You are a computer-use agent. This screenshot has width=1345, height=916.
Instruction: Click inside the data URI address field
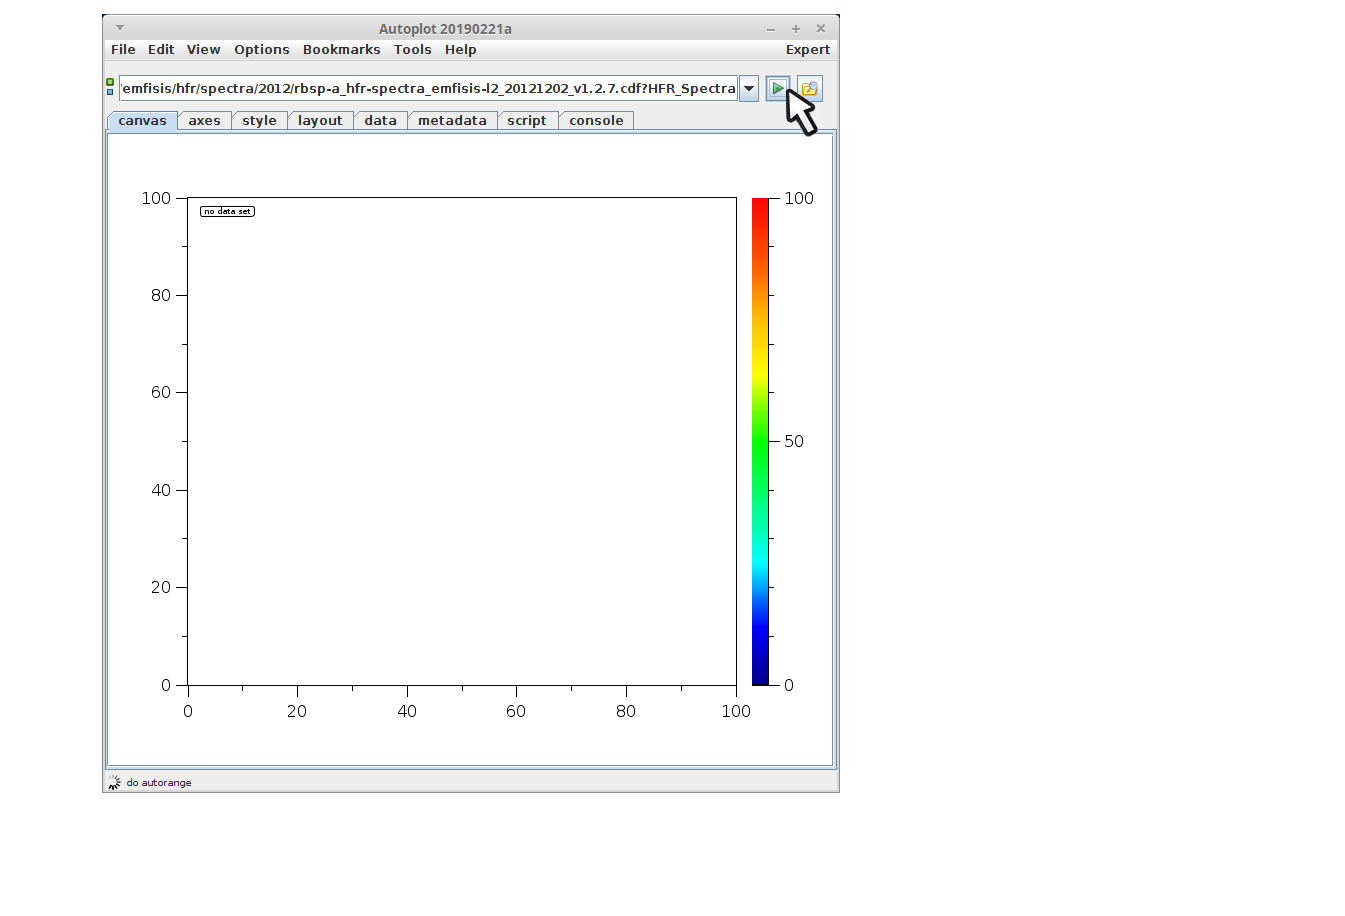(428, 89)
